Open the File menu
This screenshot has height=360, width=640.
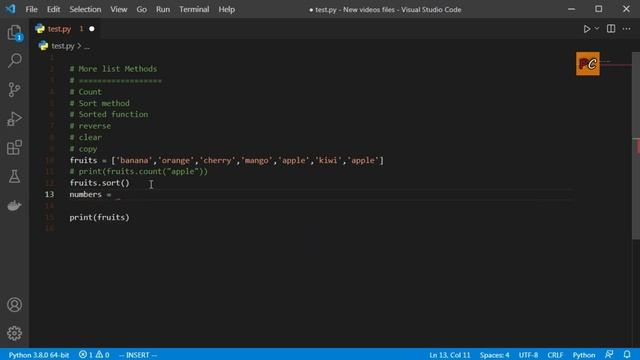pos(31,9)
